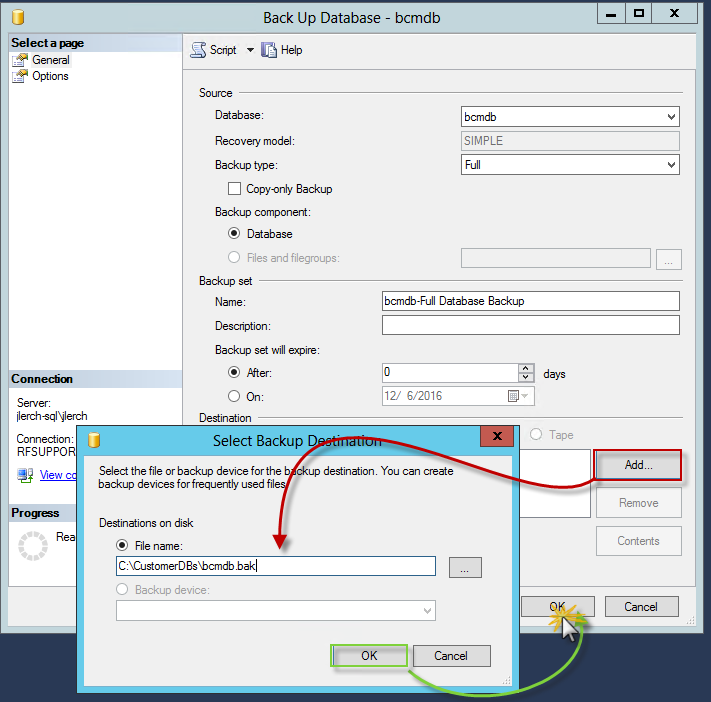Click the browse button next to file name
The width and height of the screenshot is (711, 702).
[x=465, y=567]
